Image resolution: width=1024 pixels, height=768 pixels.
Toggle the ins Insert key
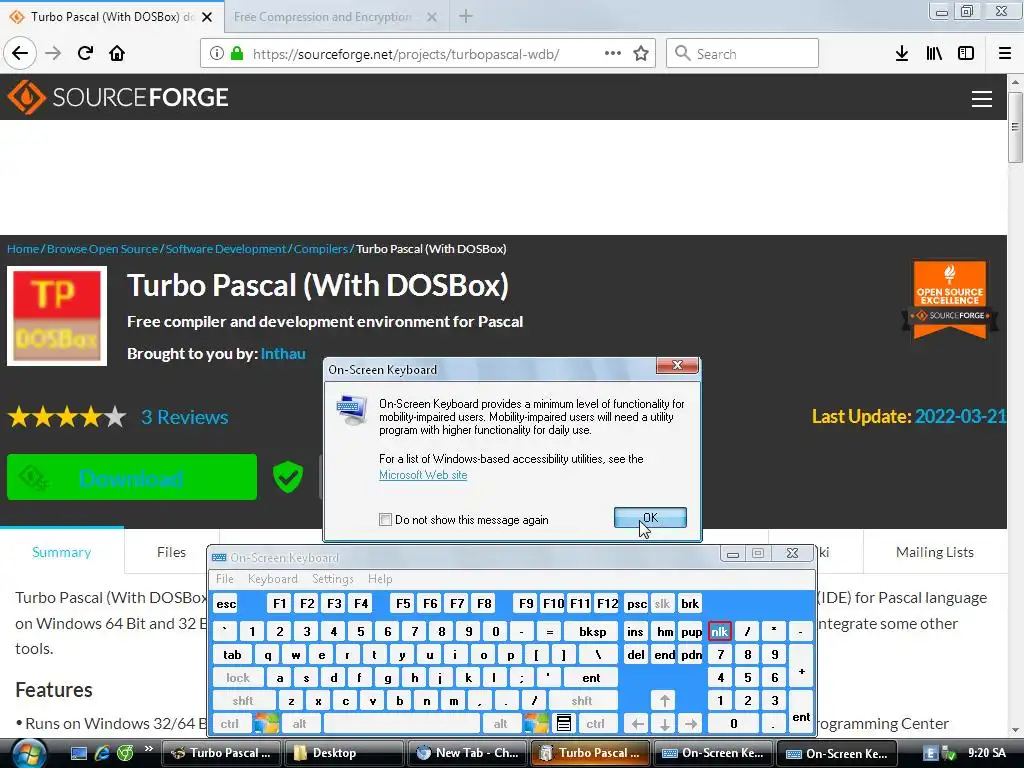[635, 632]
